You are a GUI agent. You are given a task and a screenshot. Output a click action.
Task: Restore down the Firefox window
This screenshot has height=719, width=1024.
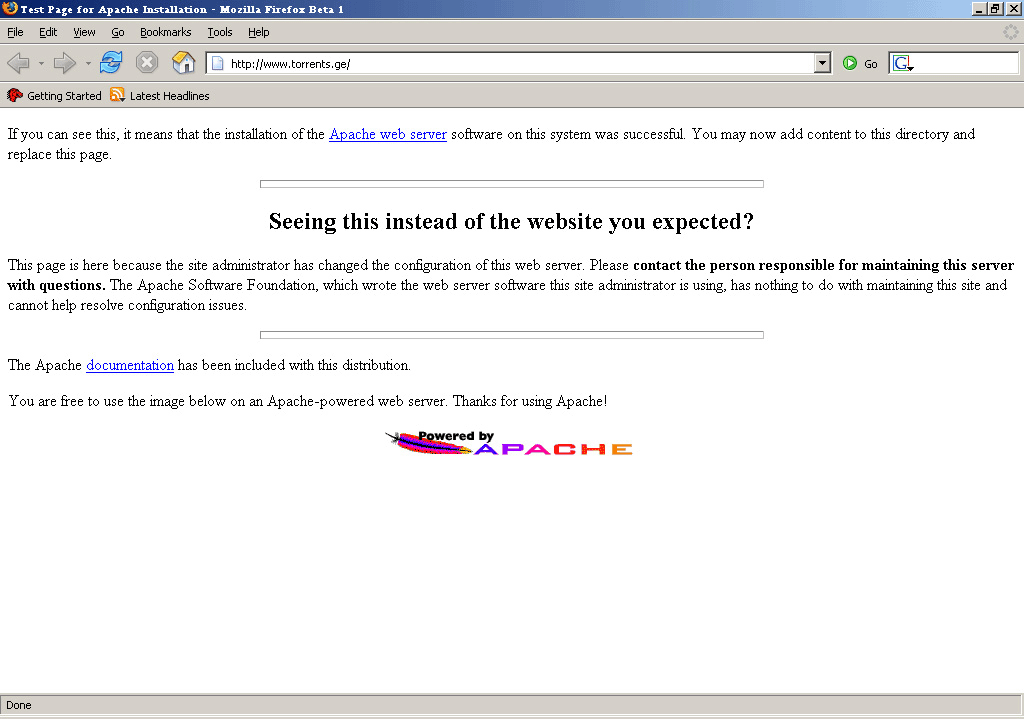[994, 9]
